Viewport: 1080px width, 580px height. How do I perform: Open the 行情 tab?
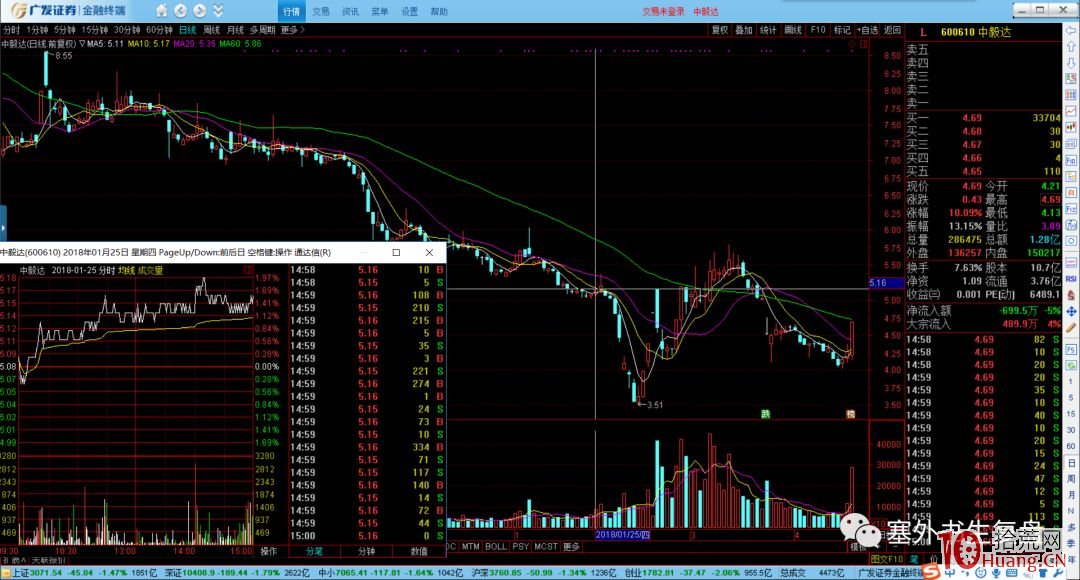click(x=291, y=12)
